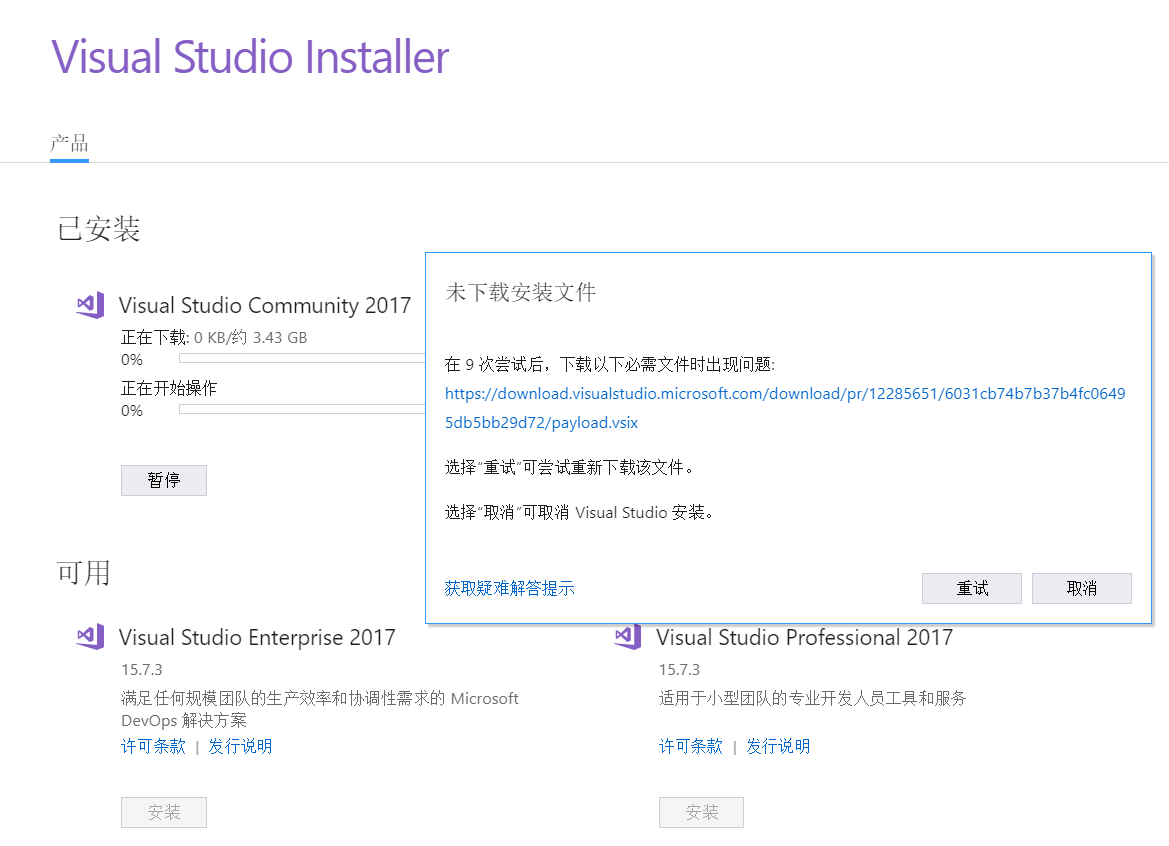Click the Visual Studio Professional 2017 logo icon
1169x846 pixels.
(628, 637)
